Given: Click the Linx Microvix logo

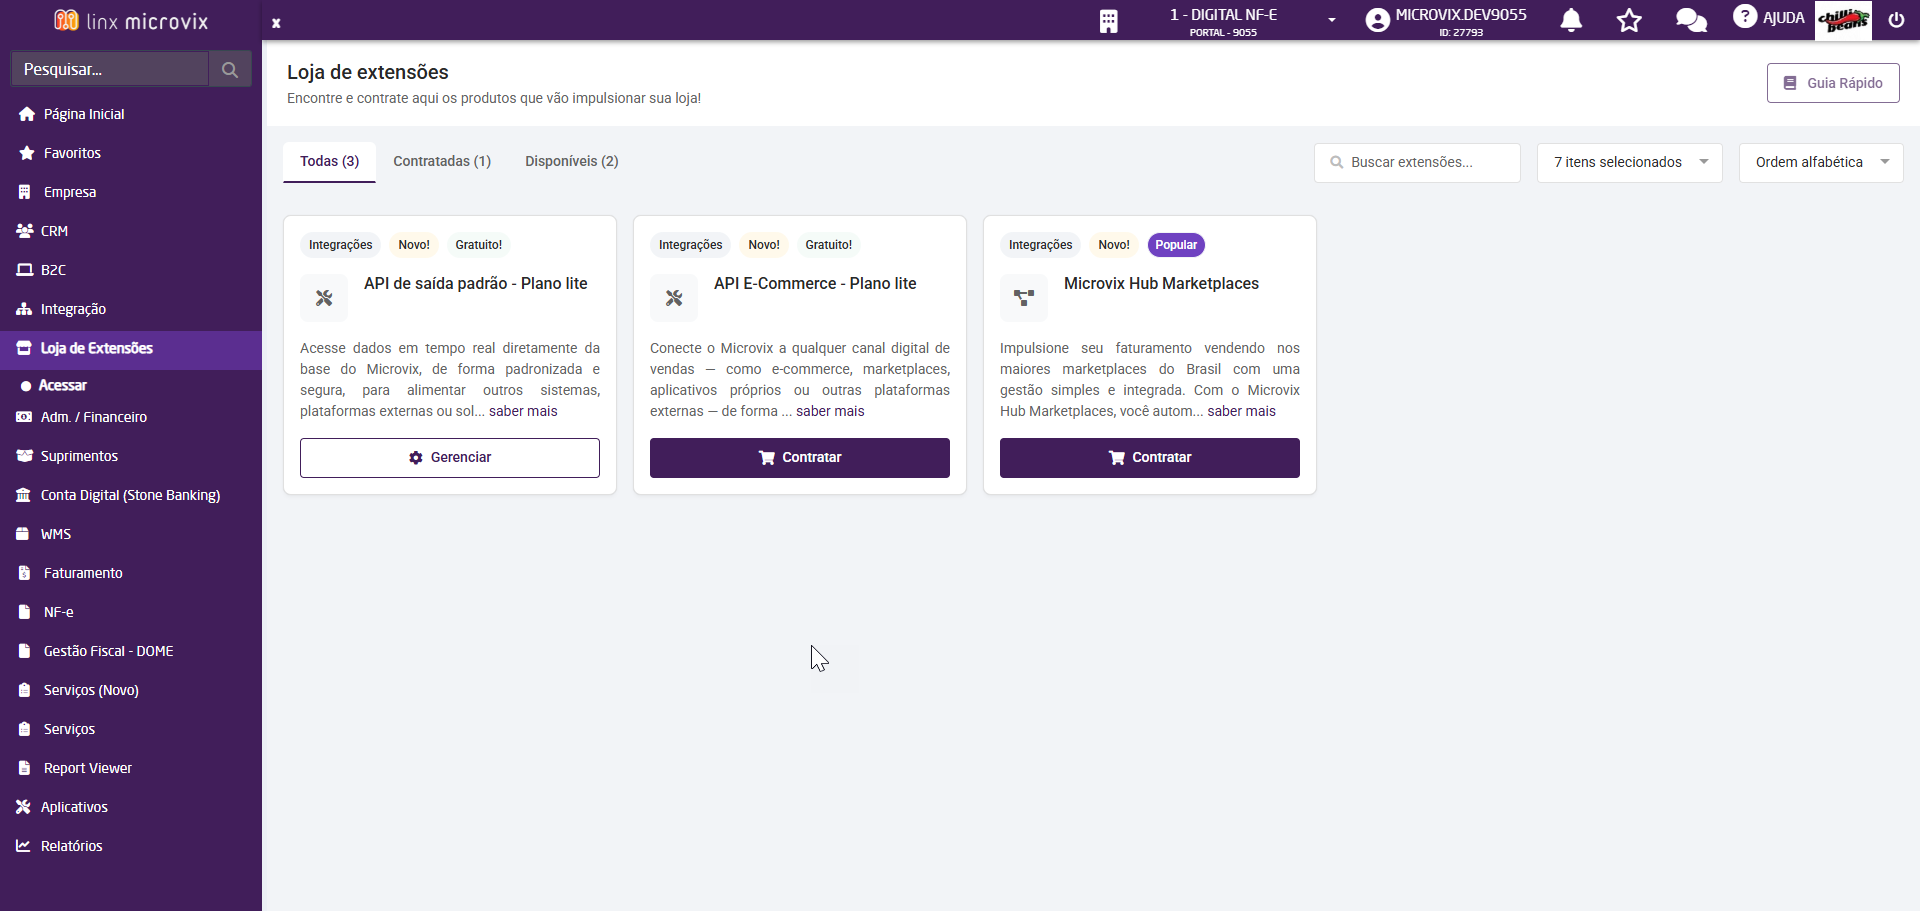Looking at the screenshot, I should (131, 20).
